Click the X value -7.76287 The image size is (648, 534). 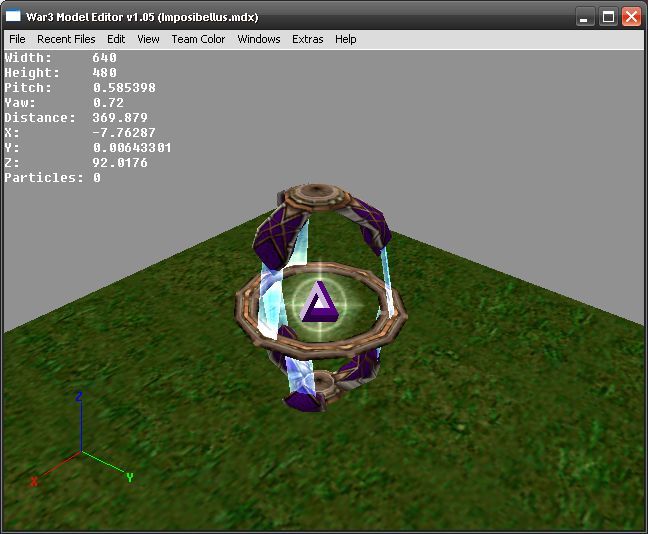(124, 133)
